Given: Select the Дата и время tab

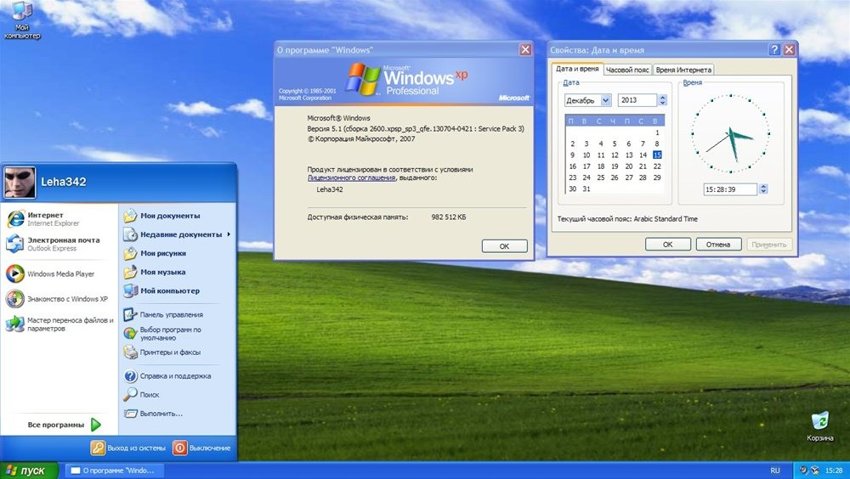Looking at the screenshot, I should [577, 69].
